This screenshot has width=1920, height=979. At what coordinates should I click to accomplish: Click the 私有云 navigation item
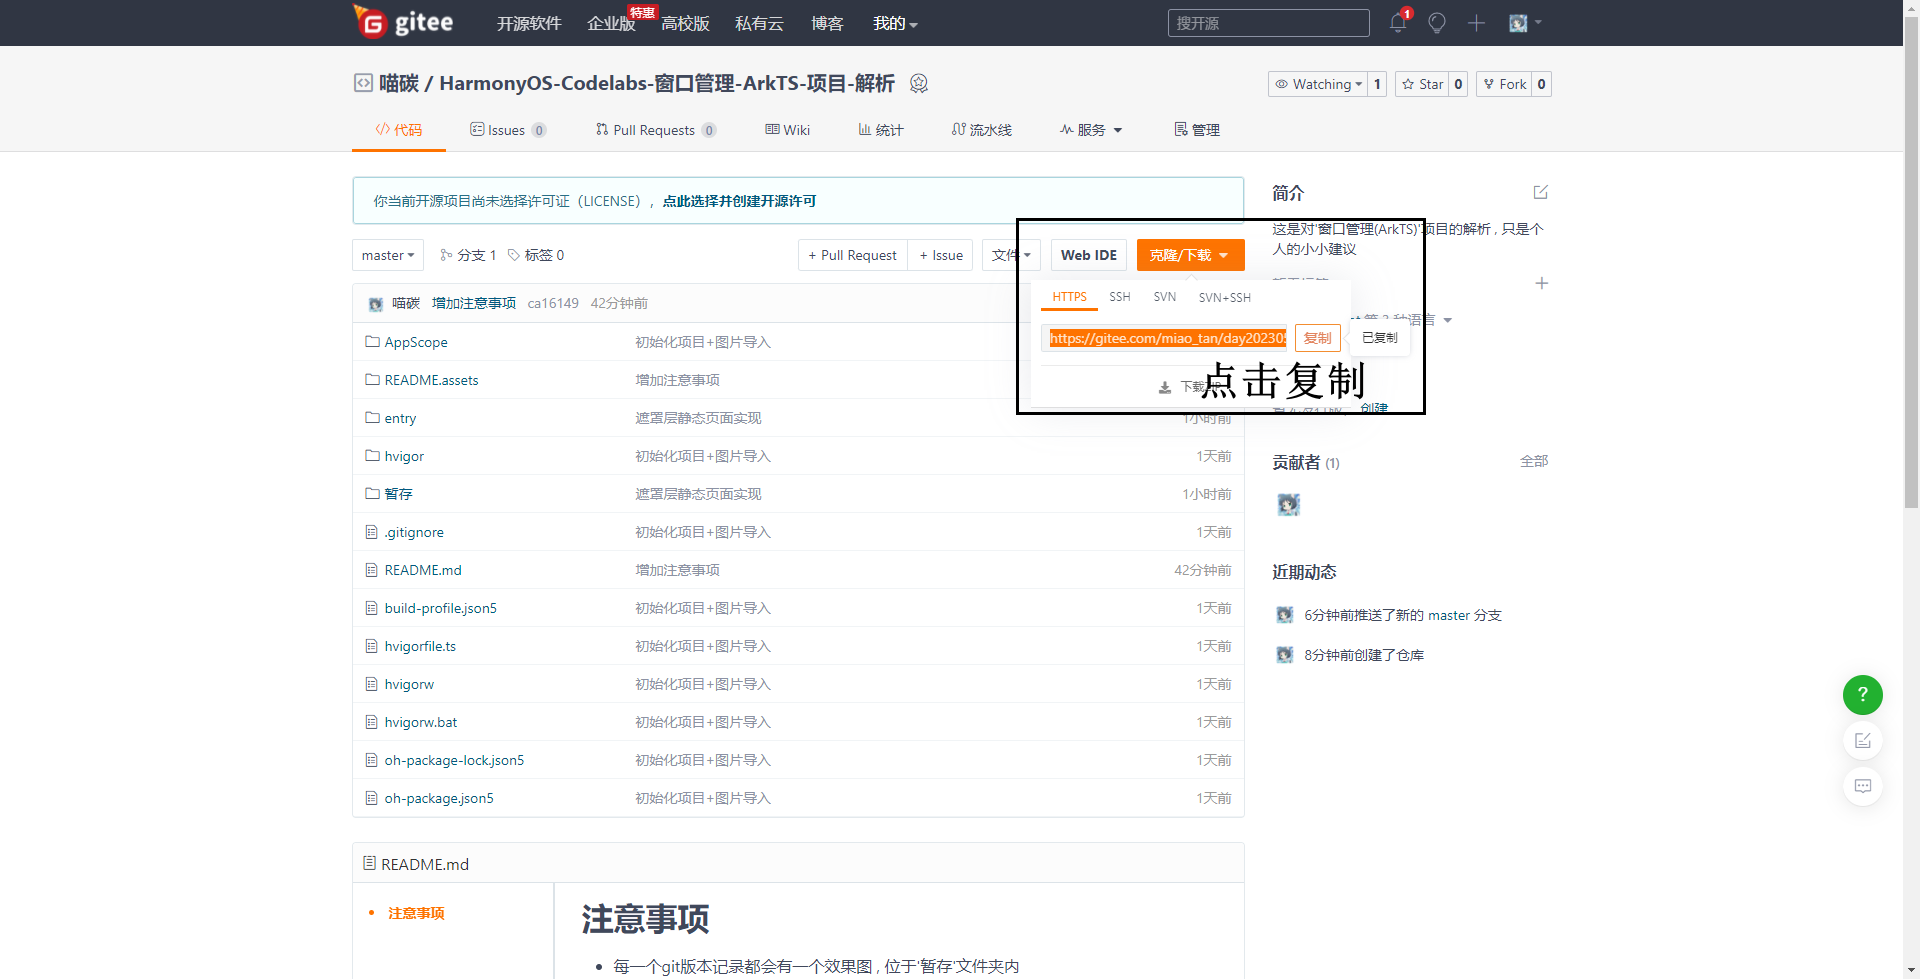(x=759, y=23)
